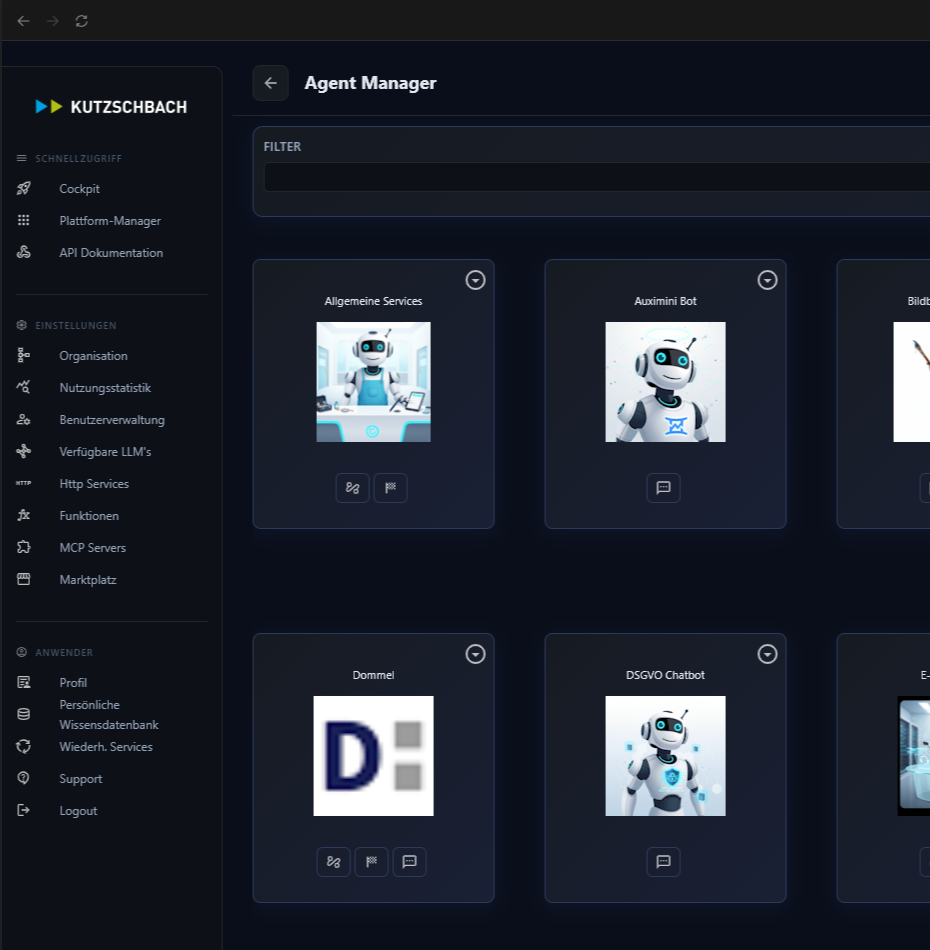Click the back arrow beside Agent Manager
930x950 pixels.
pos(270,83)
